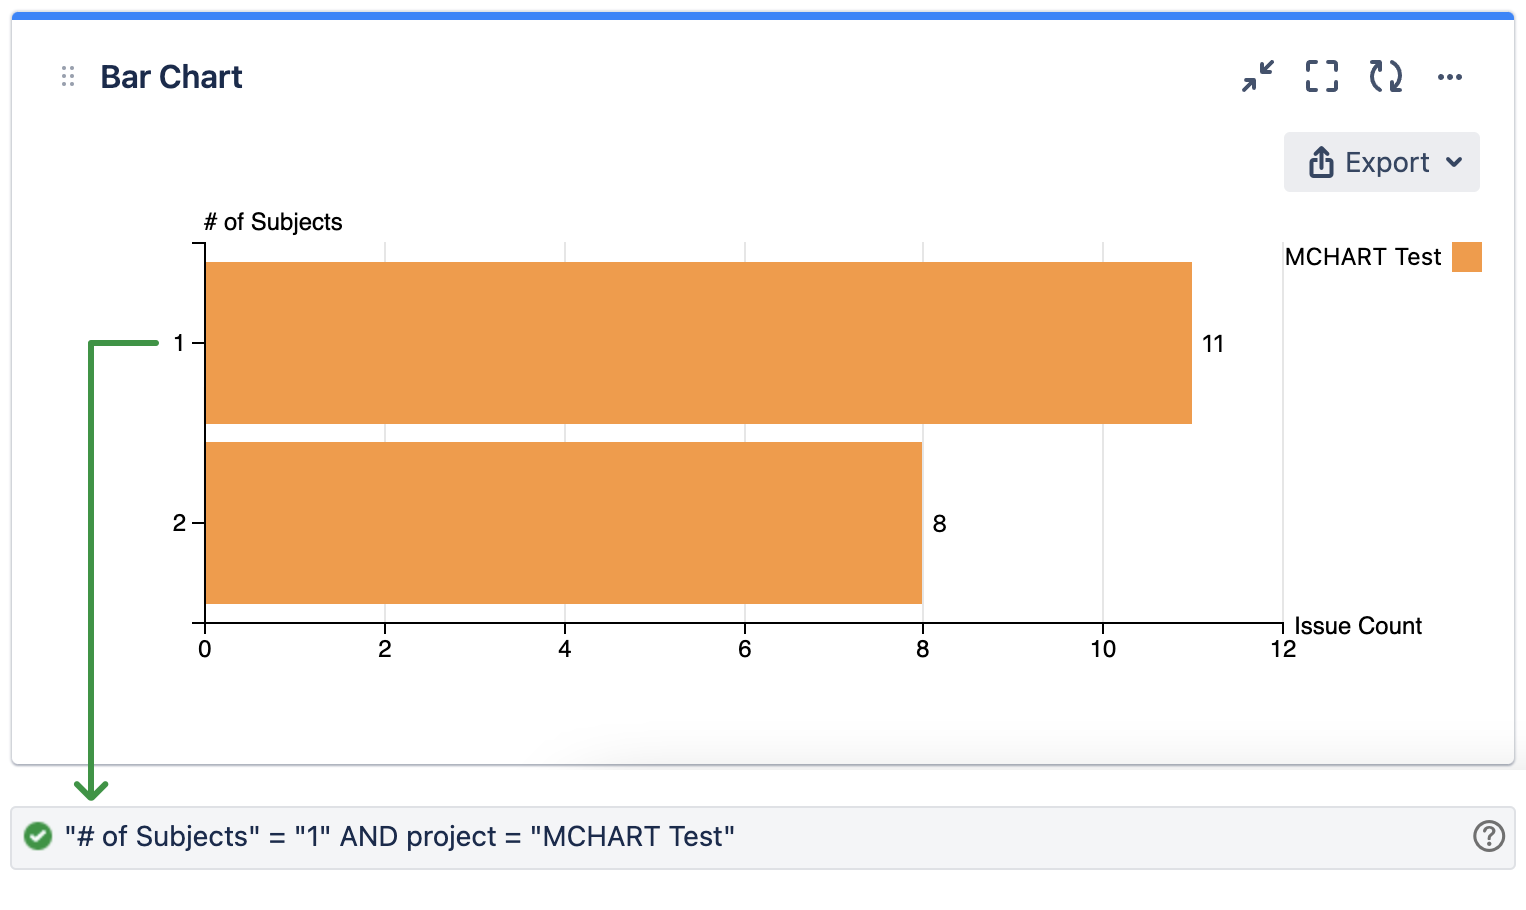This screenshot has width=1526, height=910.
Task: Click the Export dropdown chevron
Action: click(x=1455, y=162)
